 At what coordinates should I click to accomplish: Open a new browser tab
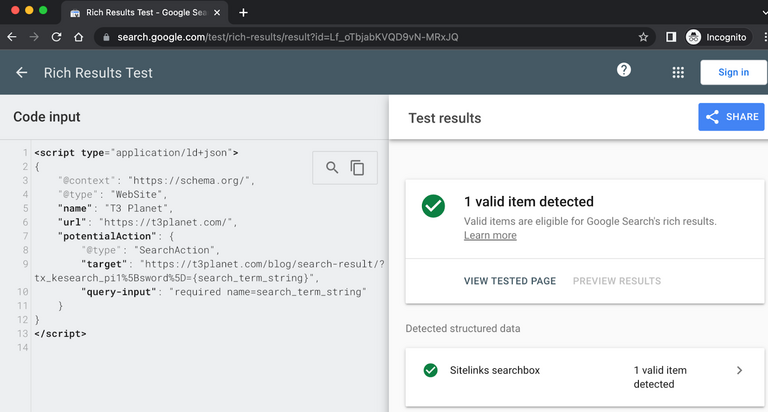coord(243,12)
